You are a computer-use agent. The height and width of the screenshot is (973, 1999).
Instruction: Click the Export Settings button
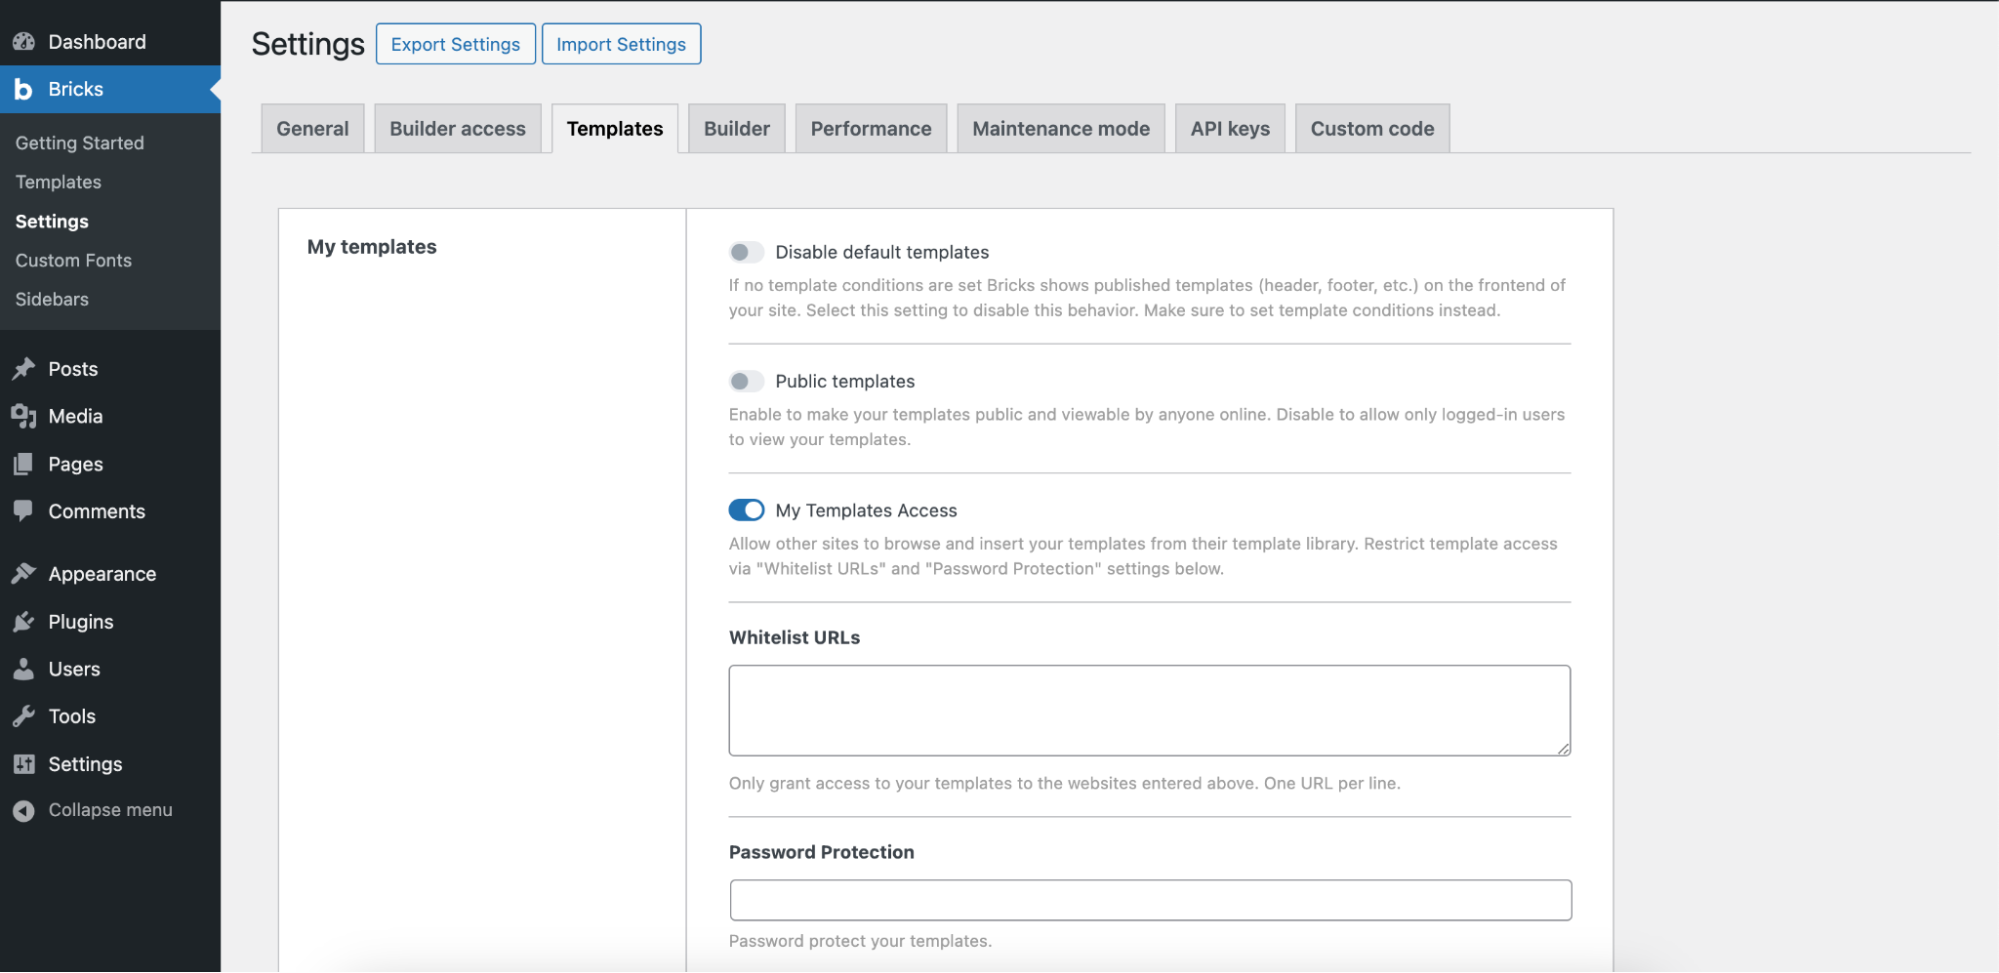coord(455,44)
